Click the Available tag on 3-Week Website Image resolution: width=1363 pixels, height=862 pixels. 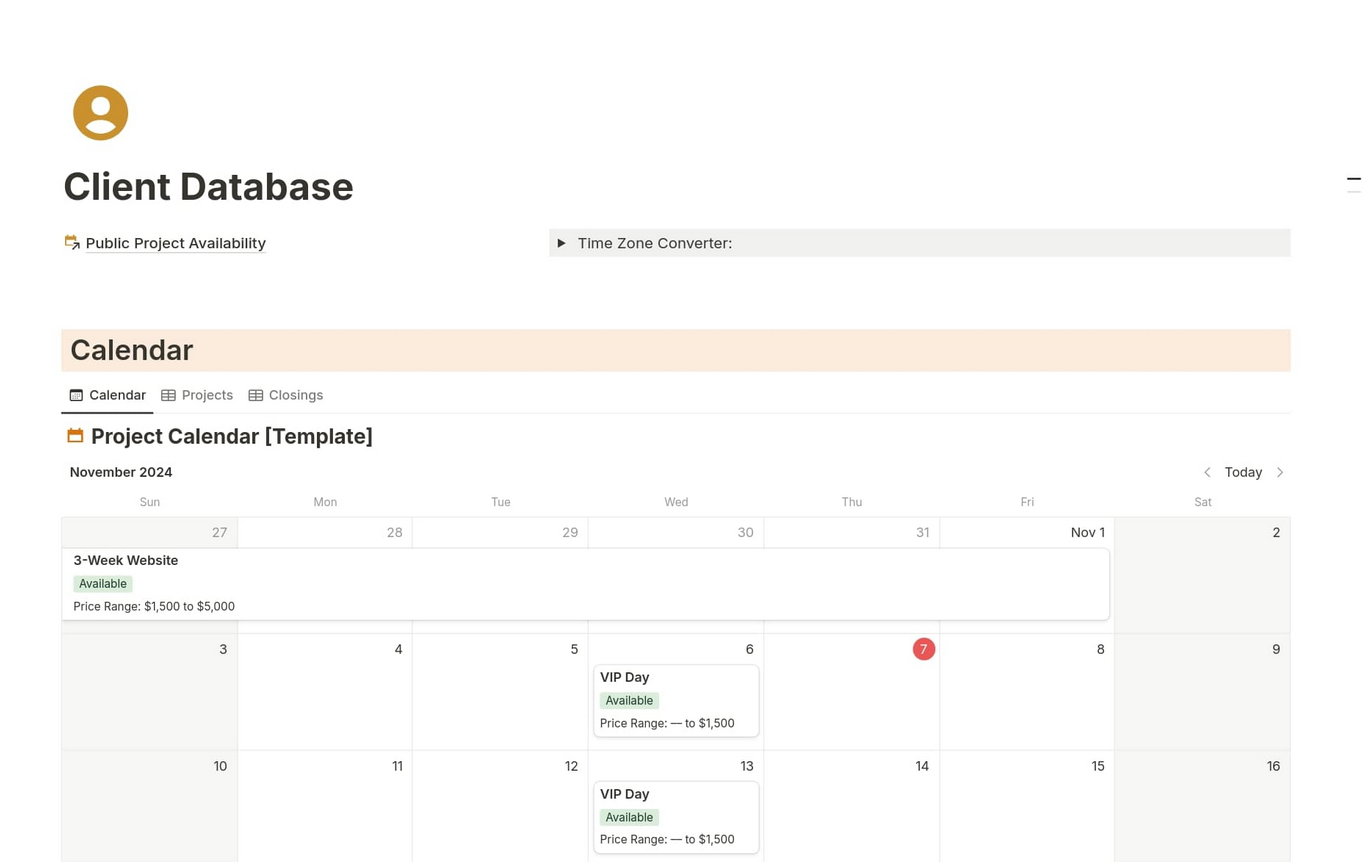click(x=103, y=584)
